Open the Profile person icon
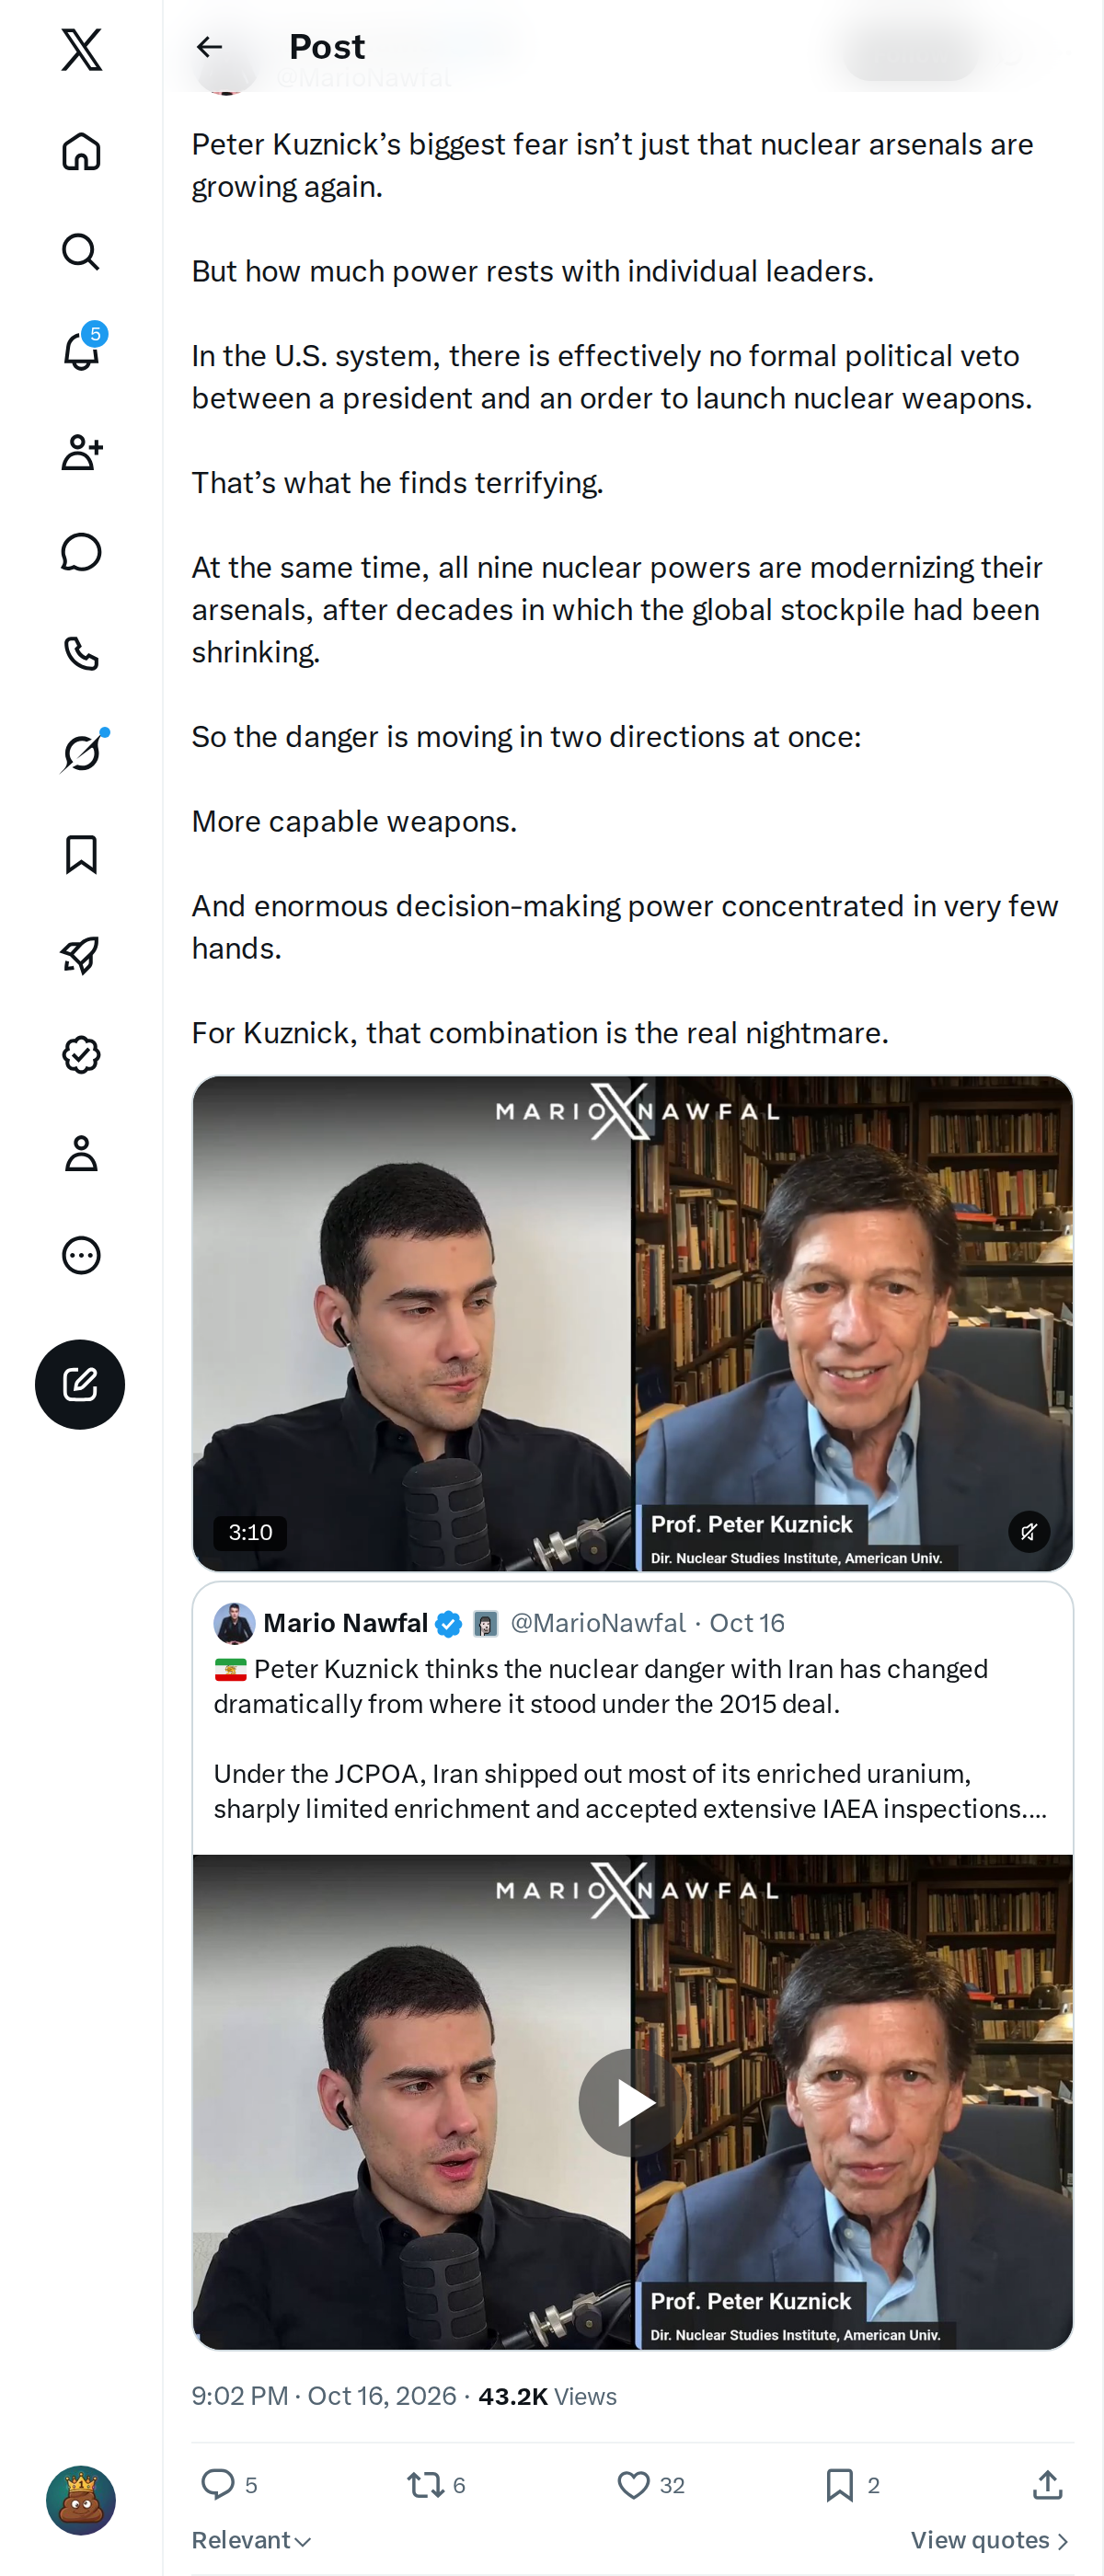 (81, 1154)
